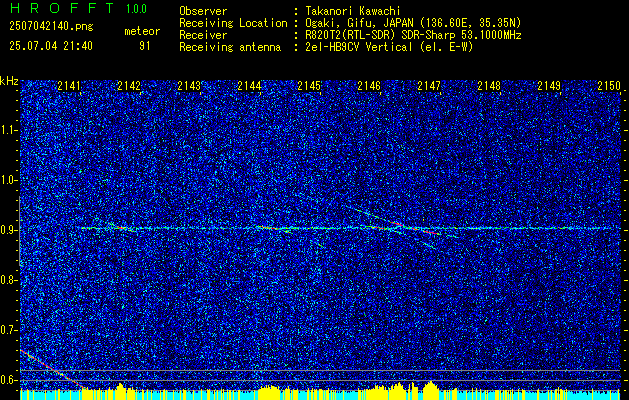629x400 pixels.
Task: Click the Receiving antenna label
Action: click(230, 47)
